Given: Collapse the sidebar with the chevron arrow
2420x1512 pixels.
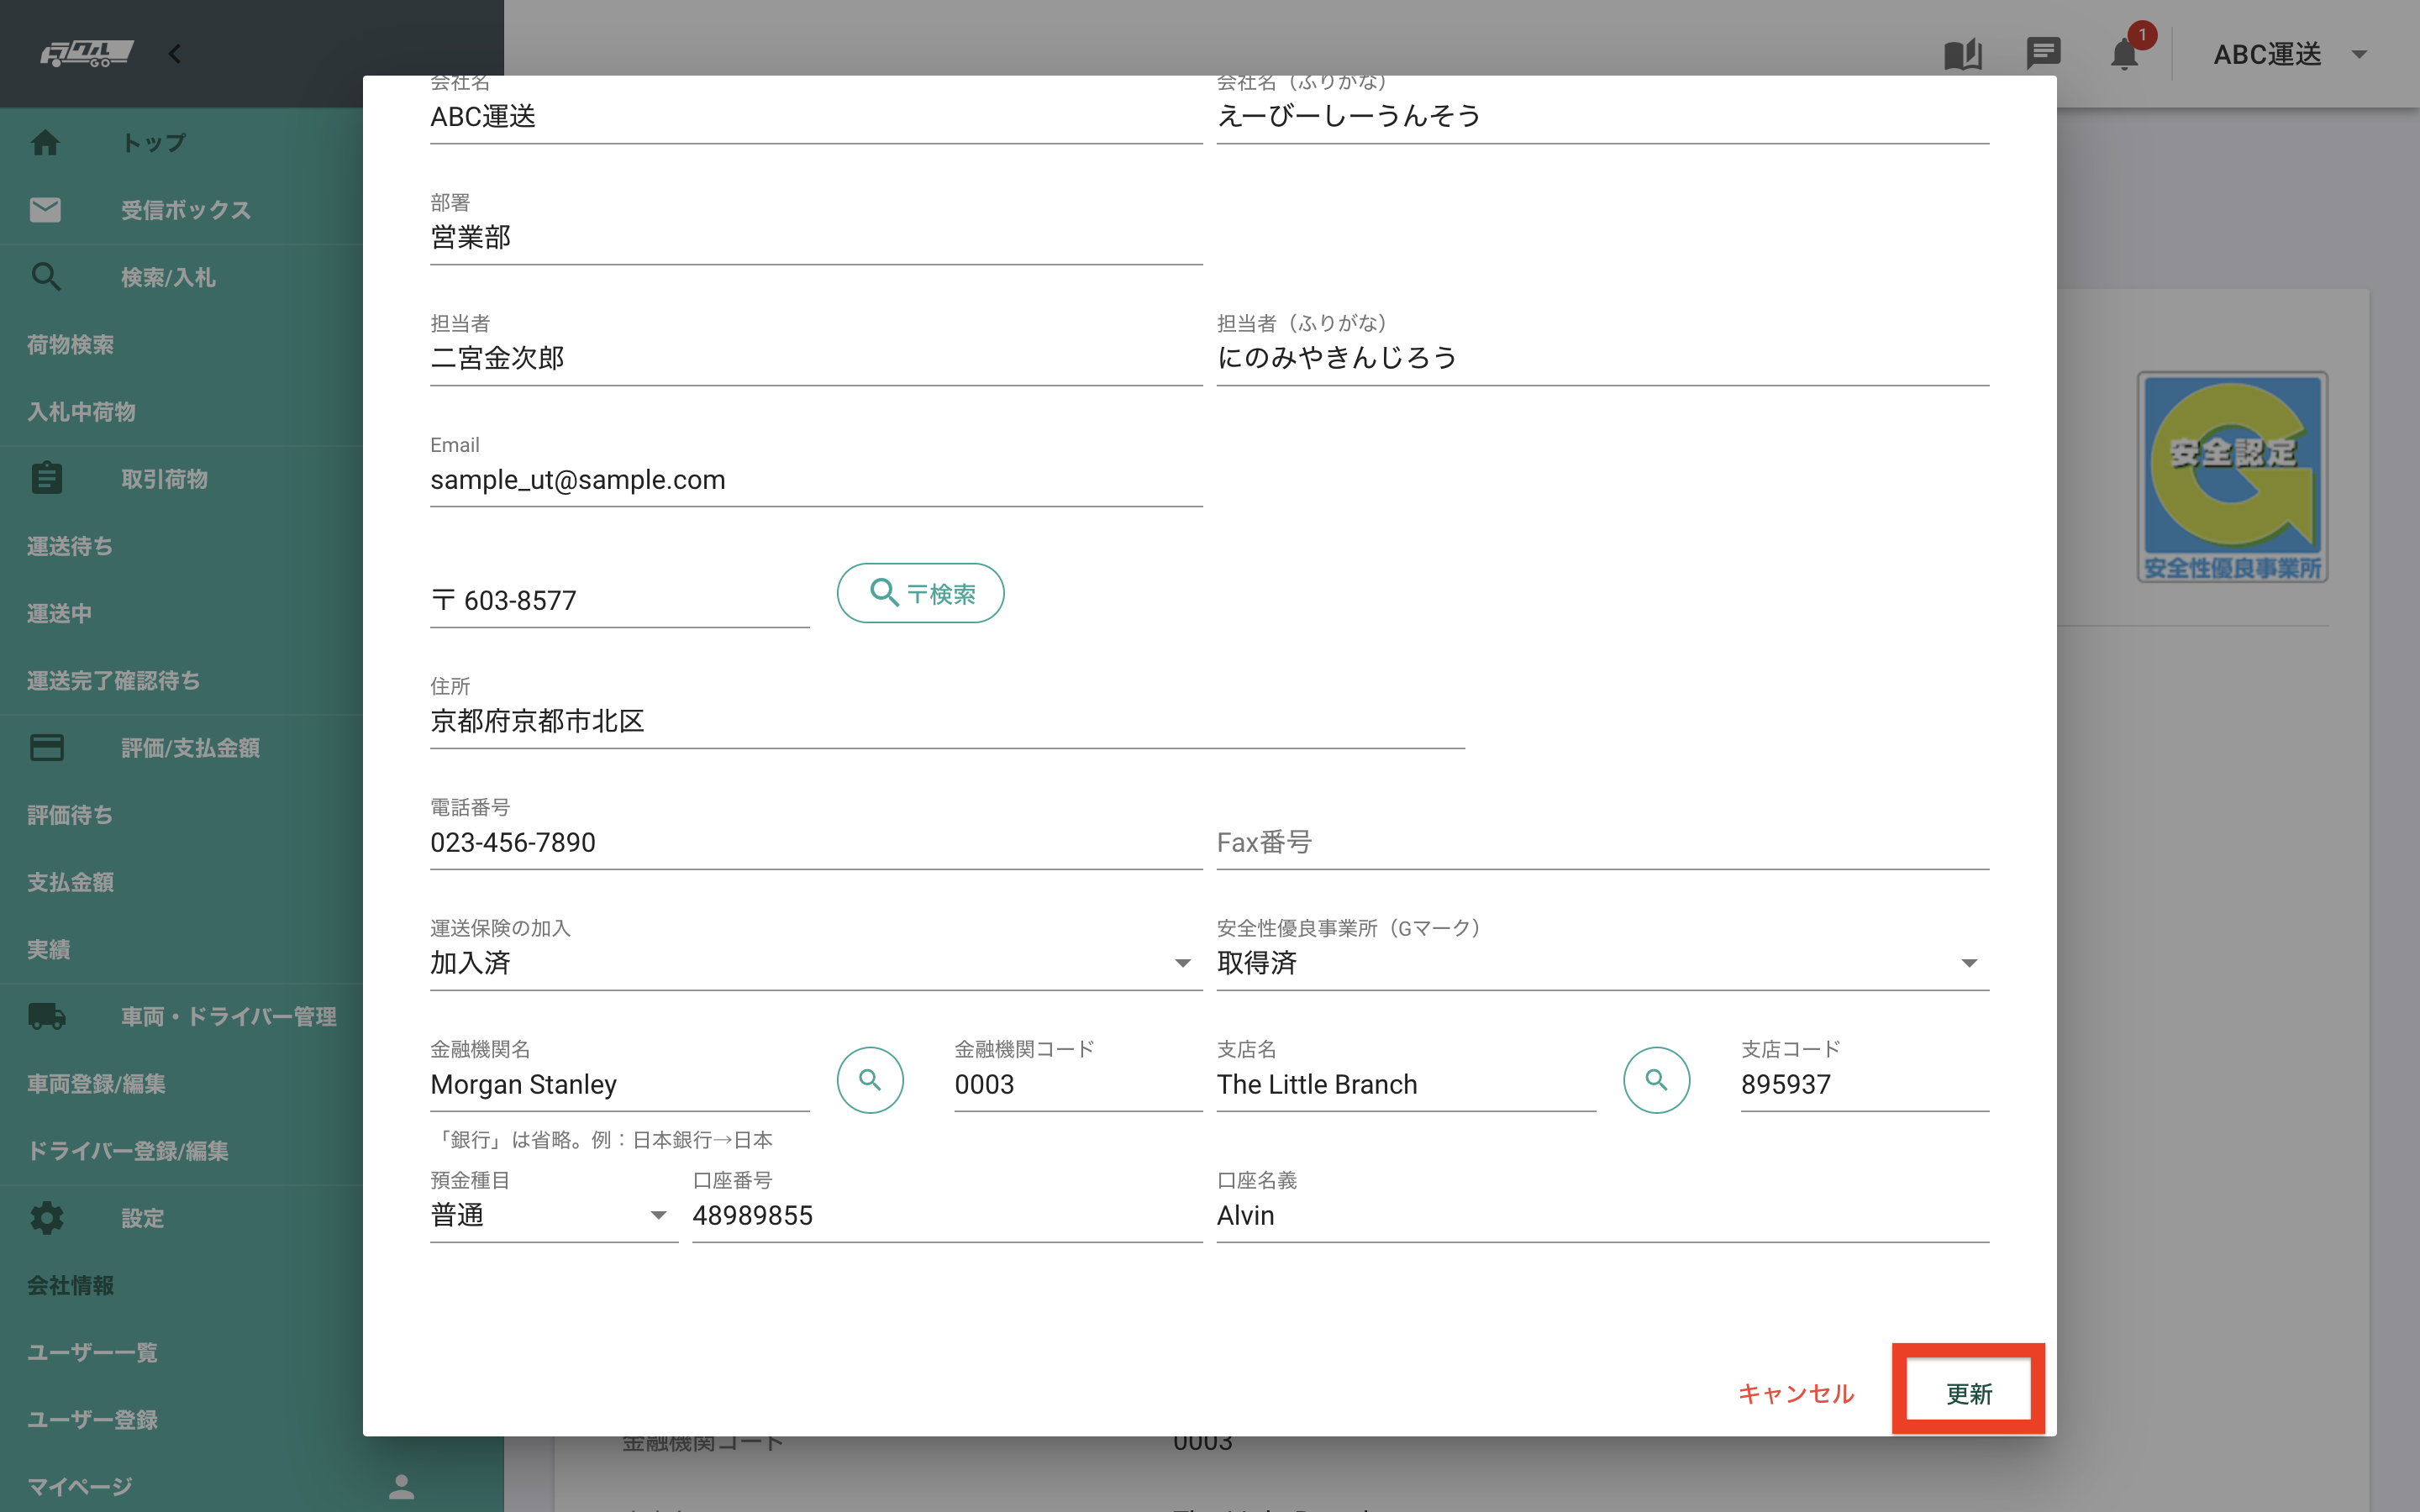Looking at the screenshot, I should pos(175,54).
